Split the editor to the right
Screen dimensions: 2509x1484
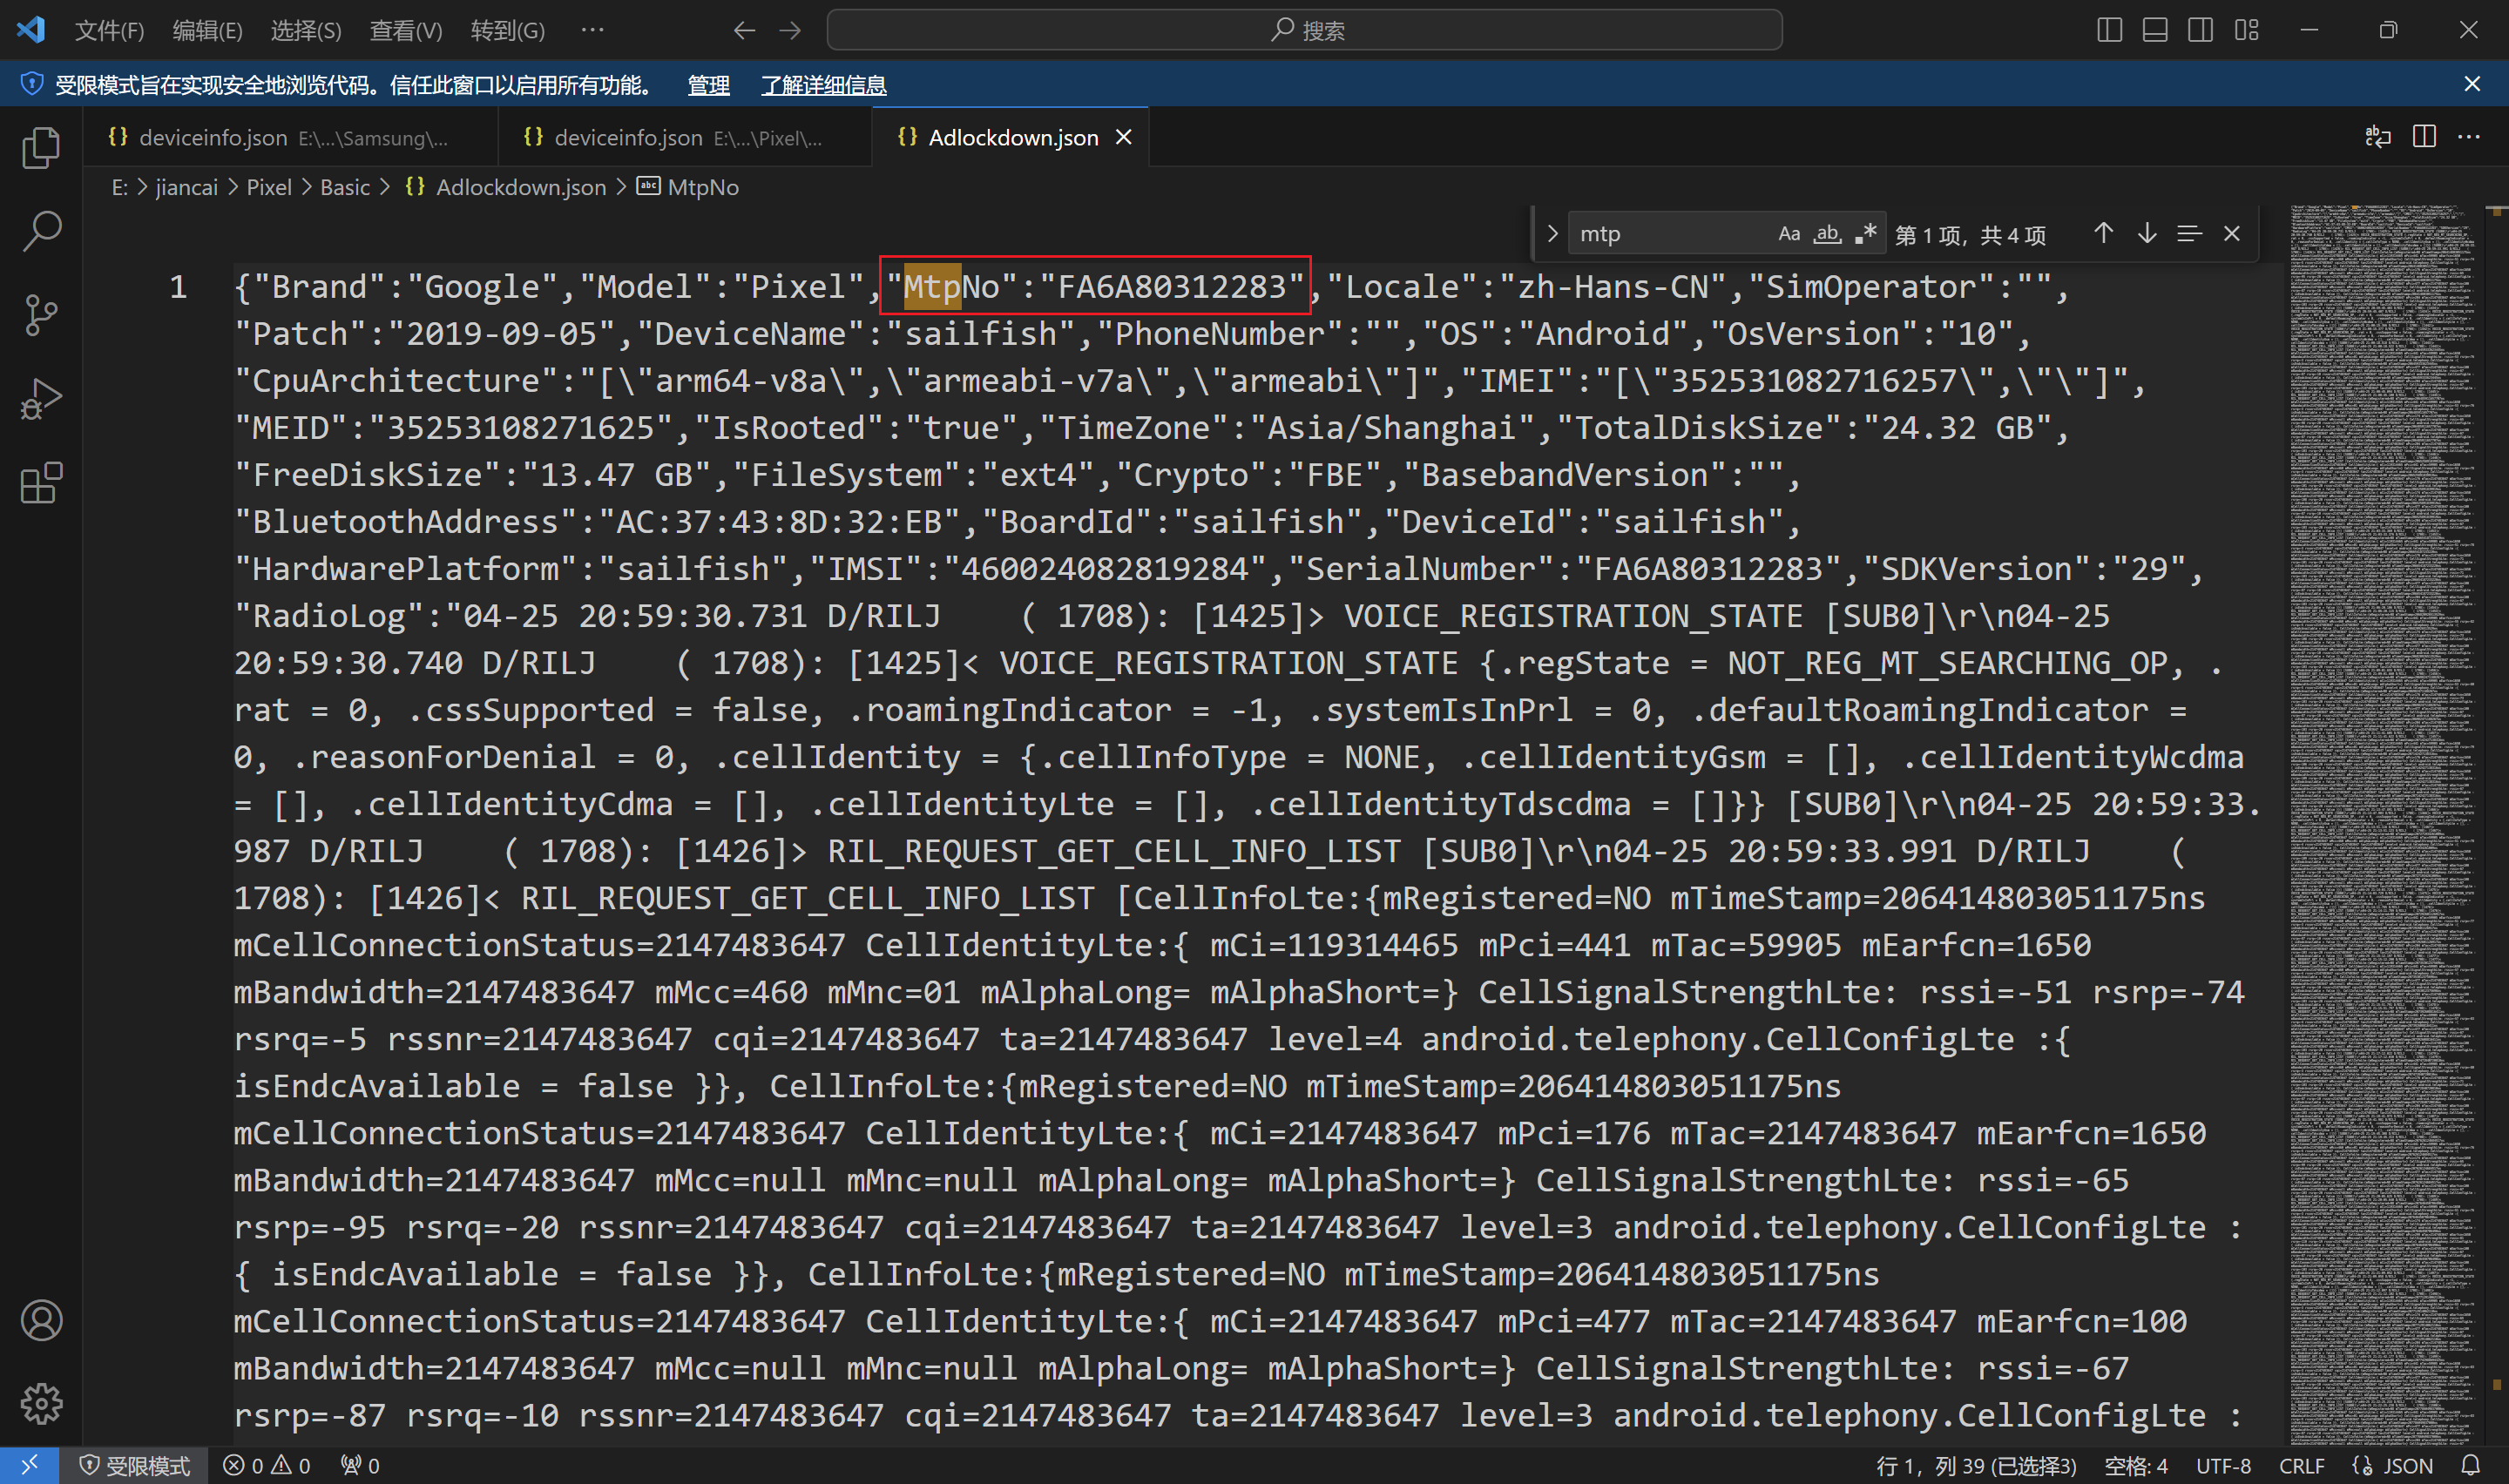(x=2424, y=136)
